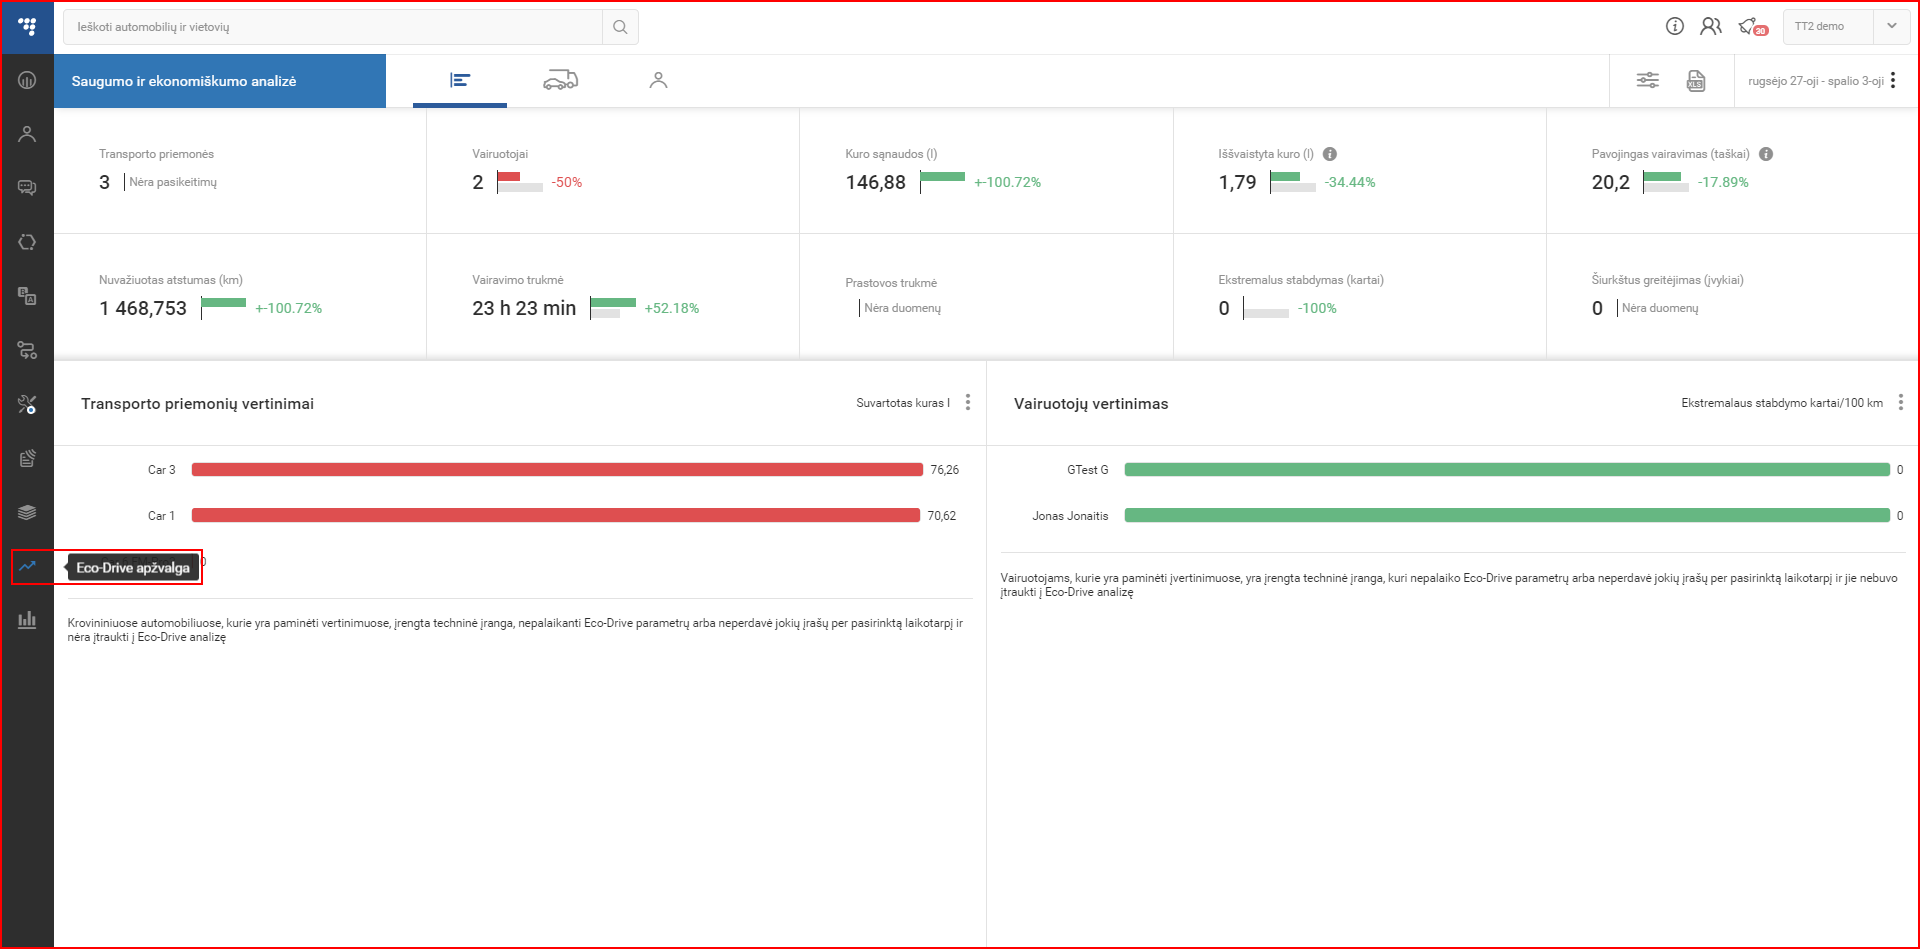Open three-dot menu of Transporto priemonių vertinimai

click(968, 402)
